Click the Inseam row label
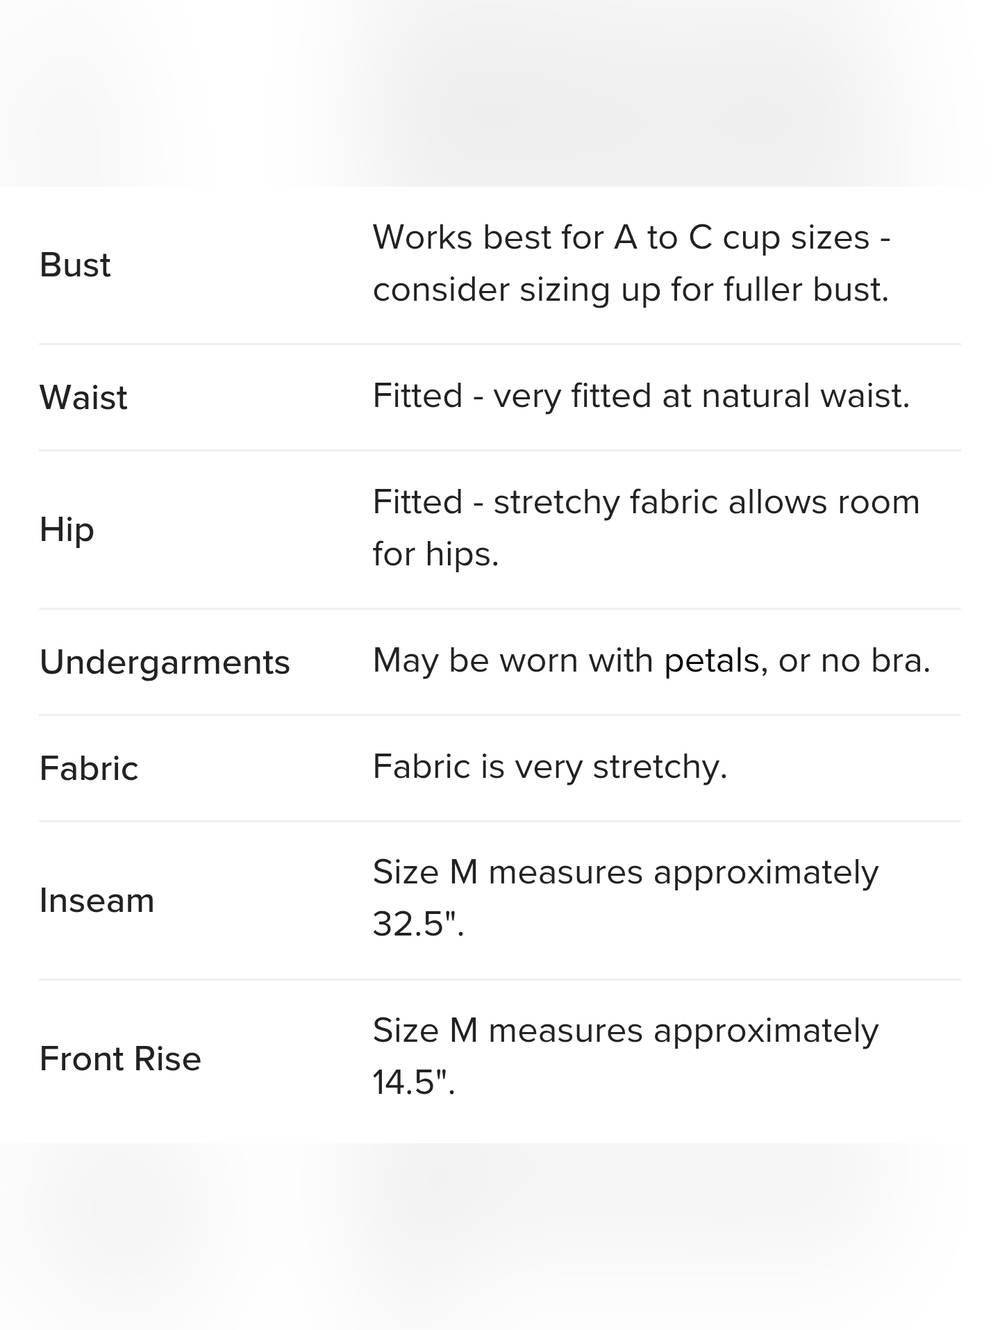The image size is (1000, 1330). coord(96,900)
